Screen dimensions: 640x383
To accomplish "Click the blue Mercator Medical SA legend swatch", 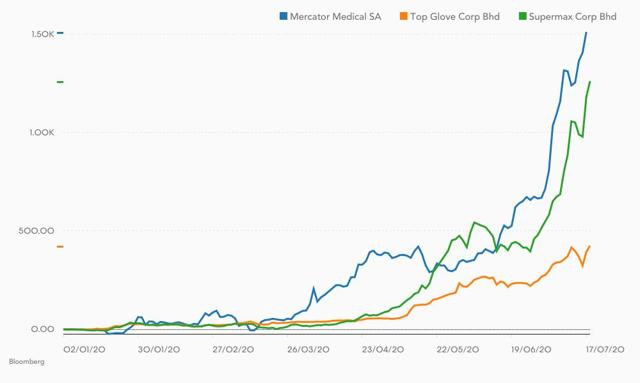I will pos(283,16).
